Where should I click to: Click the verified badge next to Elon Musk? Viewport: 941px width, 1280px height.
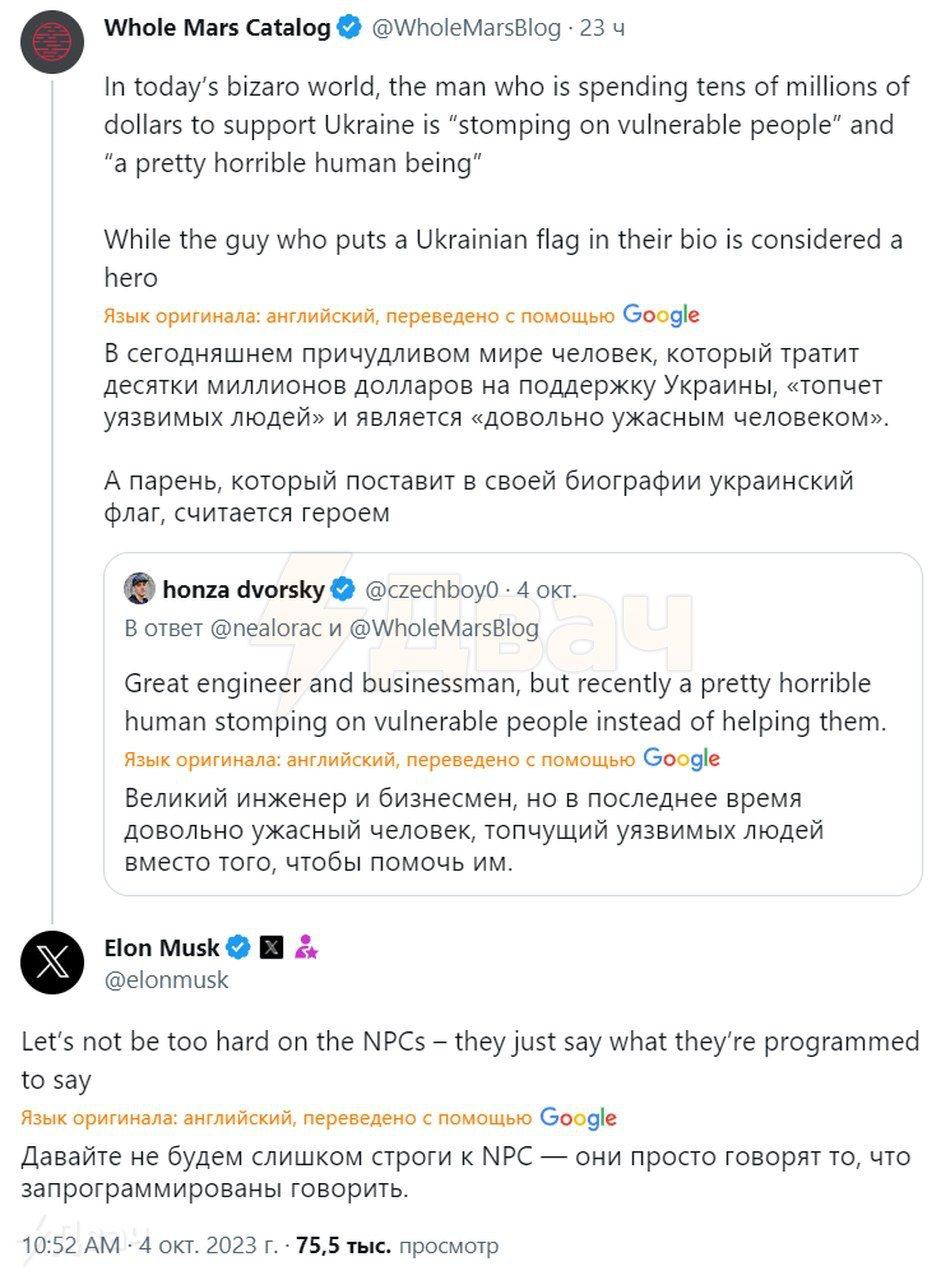click(238, 947)
